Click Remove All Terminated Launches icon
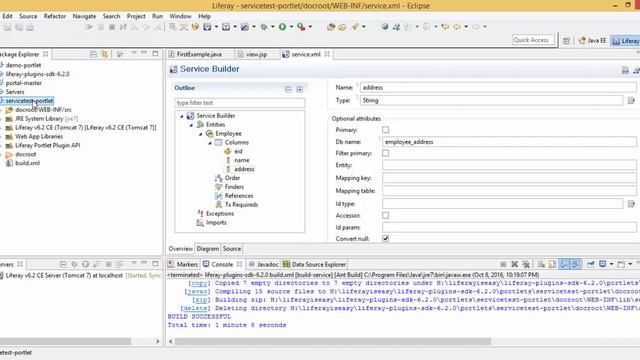The height and width of the screenshot is (360, 640). [x=526, y=264]
